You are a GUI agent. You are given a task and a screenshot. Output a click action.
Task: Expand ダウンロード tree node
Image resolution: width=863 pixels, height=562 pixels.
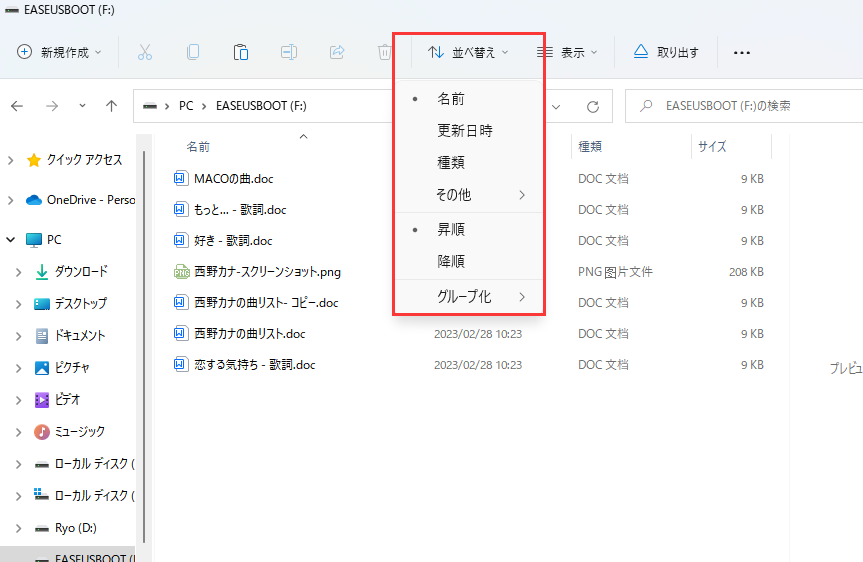tap(19, 272)
